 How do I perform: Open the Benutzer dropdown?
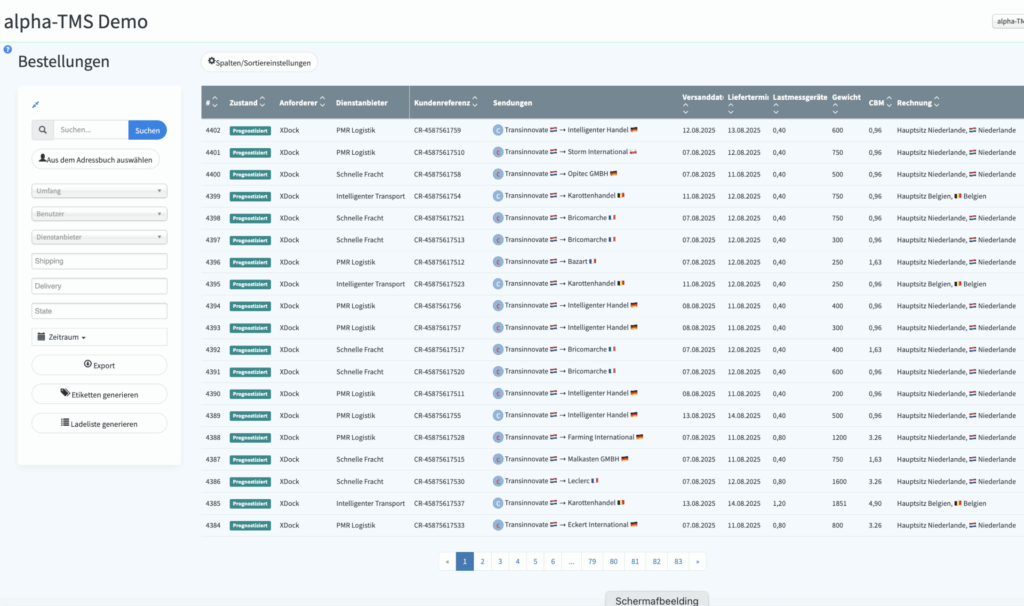[99, 214]
